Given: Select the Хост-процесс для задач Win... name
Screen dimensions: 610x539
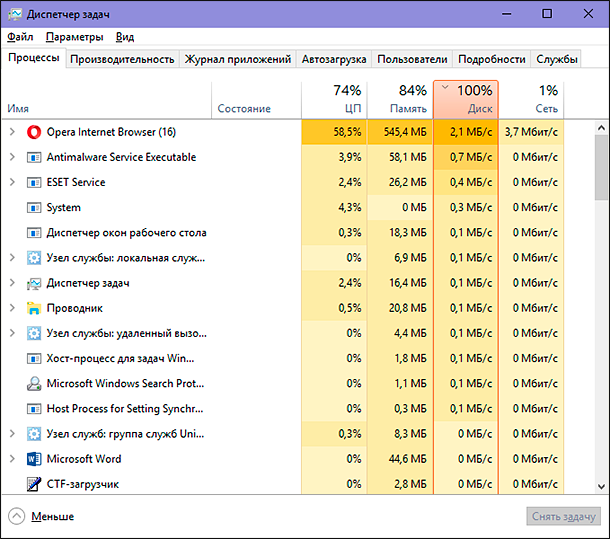Looking at the screenshot, I should (x=120, y=358).
